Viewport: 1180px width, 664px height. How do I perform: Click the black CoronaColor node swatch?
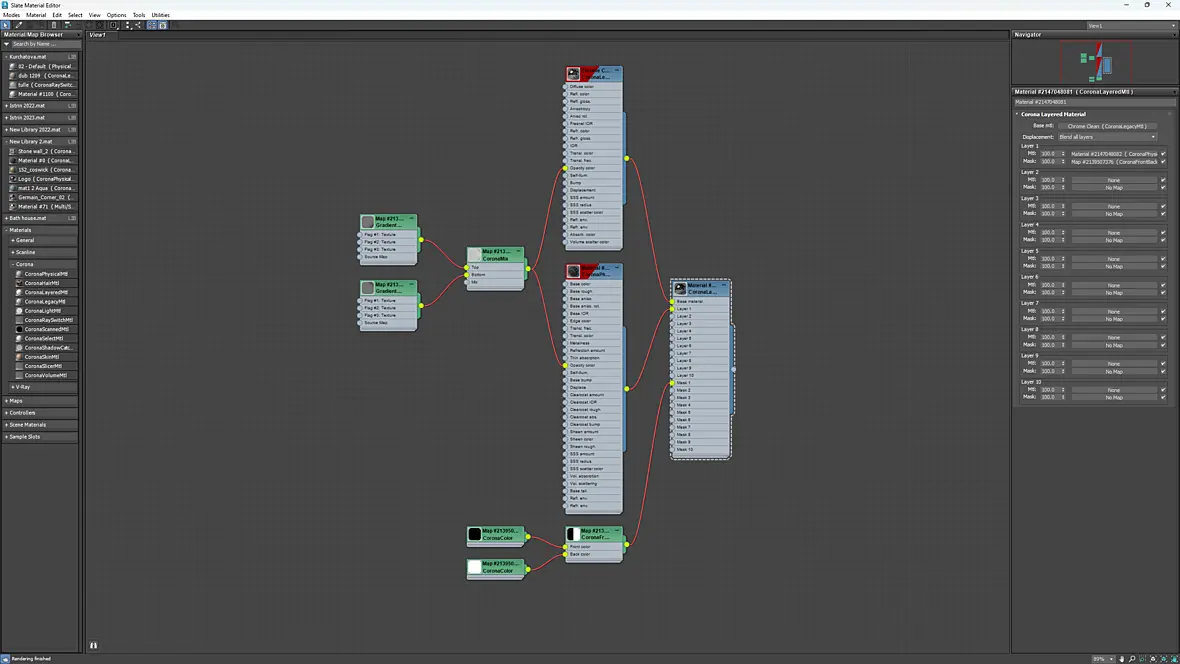click(x=474, y=535)
